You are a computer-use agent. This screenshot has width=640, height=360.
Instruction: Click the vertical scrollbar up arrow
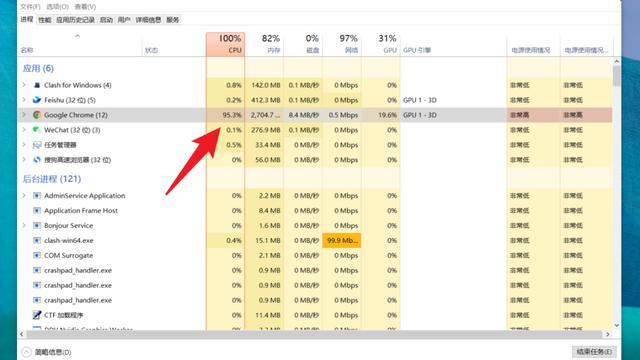[616, 61]
